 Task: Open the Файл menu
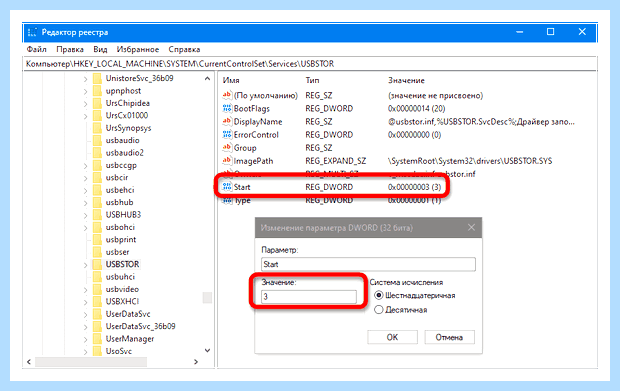pyautogui.click(x=37, y=49)
